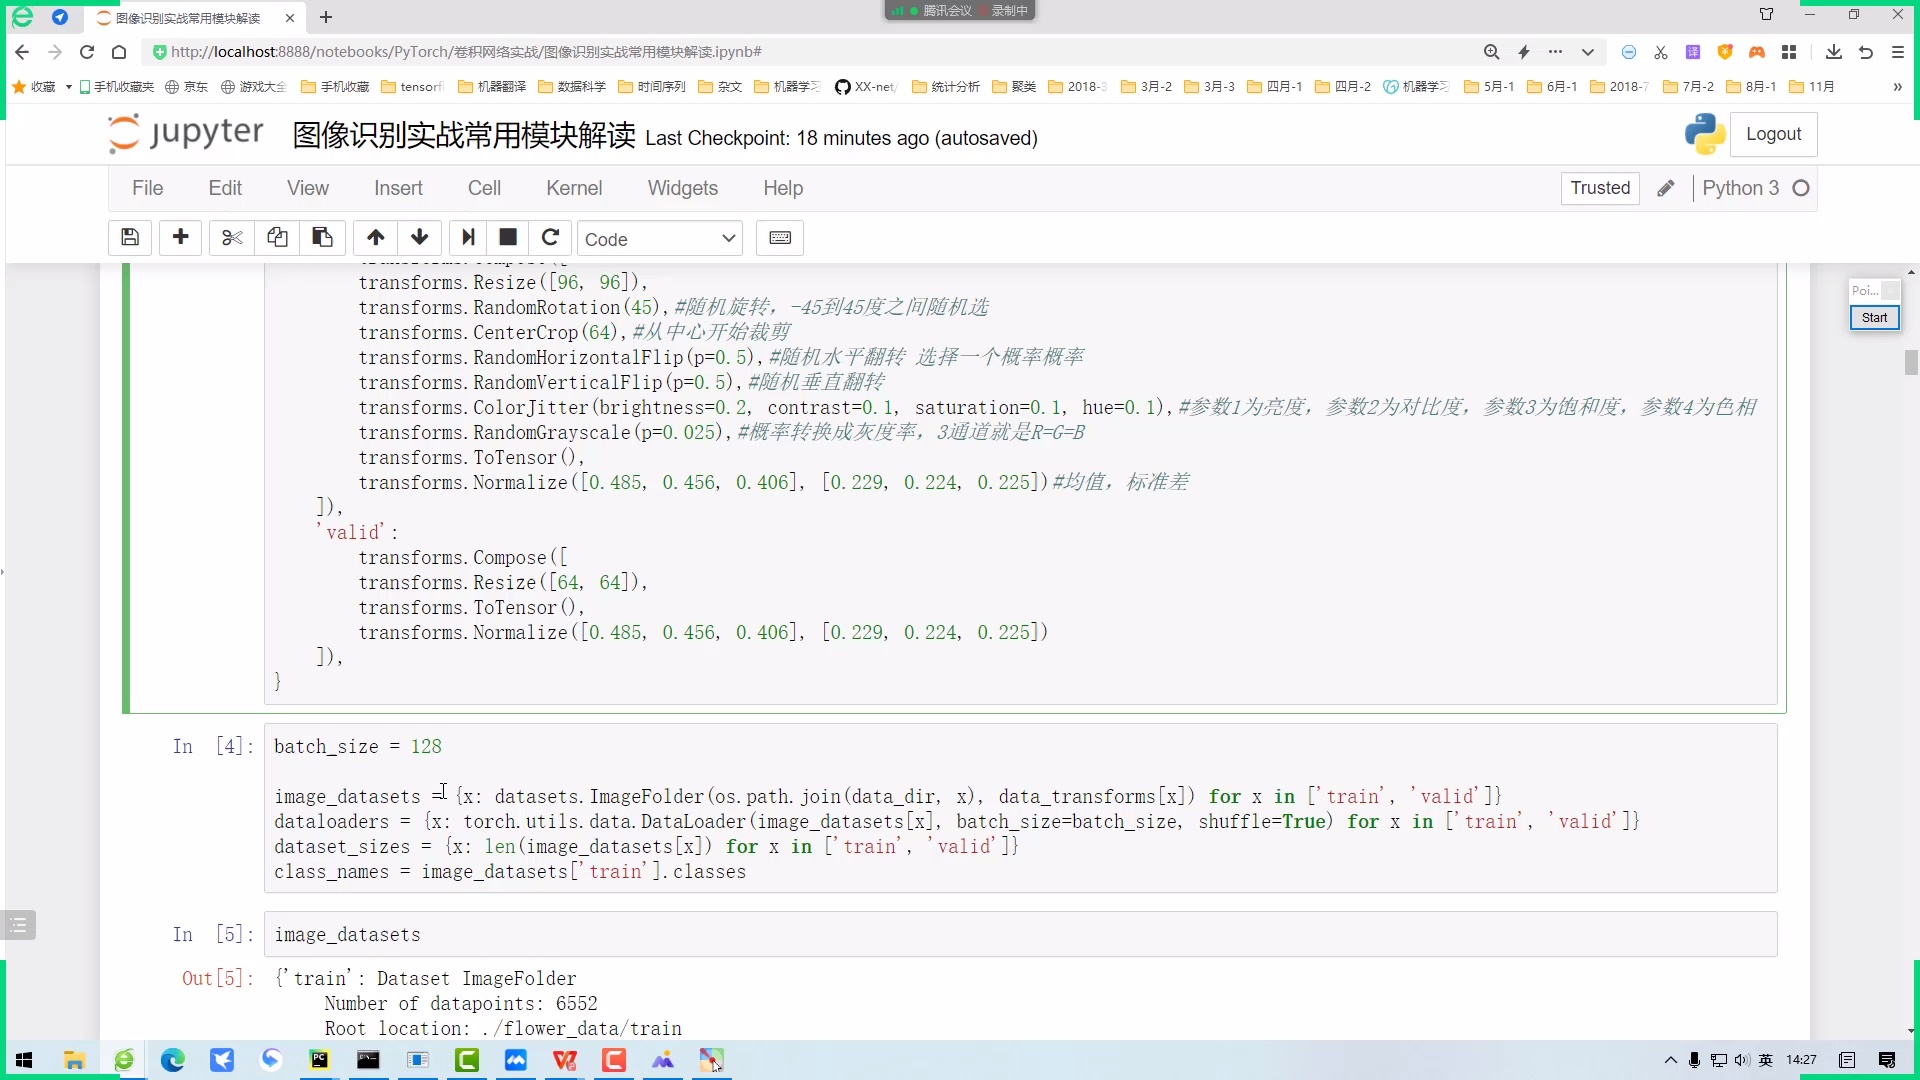This screenshot has width=1920, height=1080.
Task: Move selected cell up arrow
Action: (375, 238)
